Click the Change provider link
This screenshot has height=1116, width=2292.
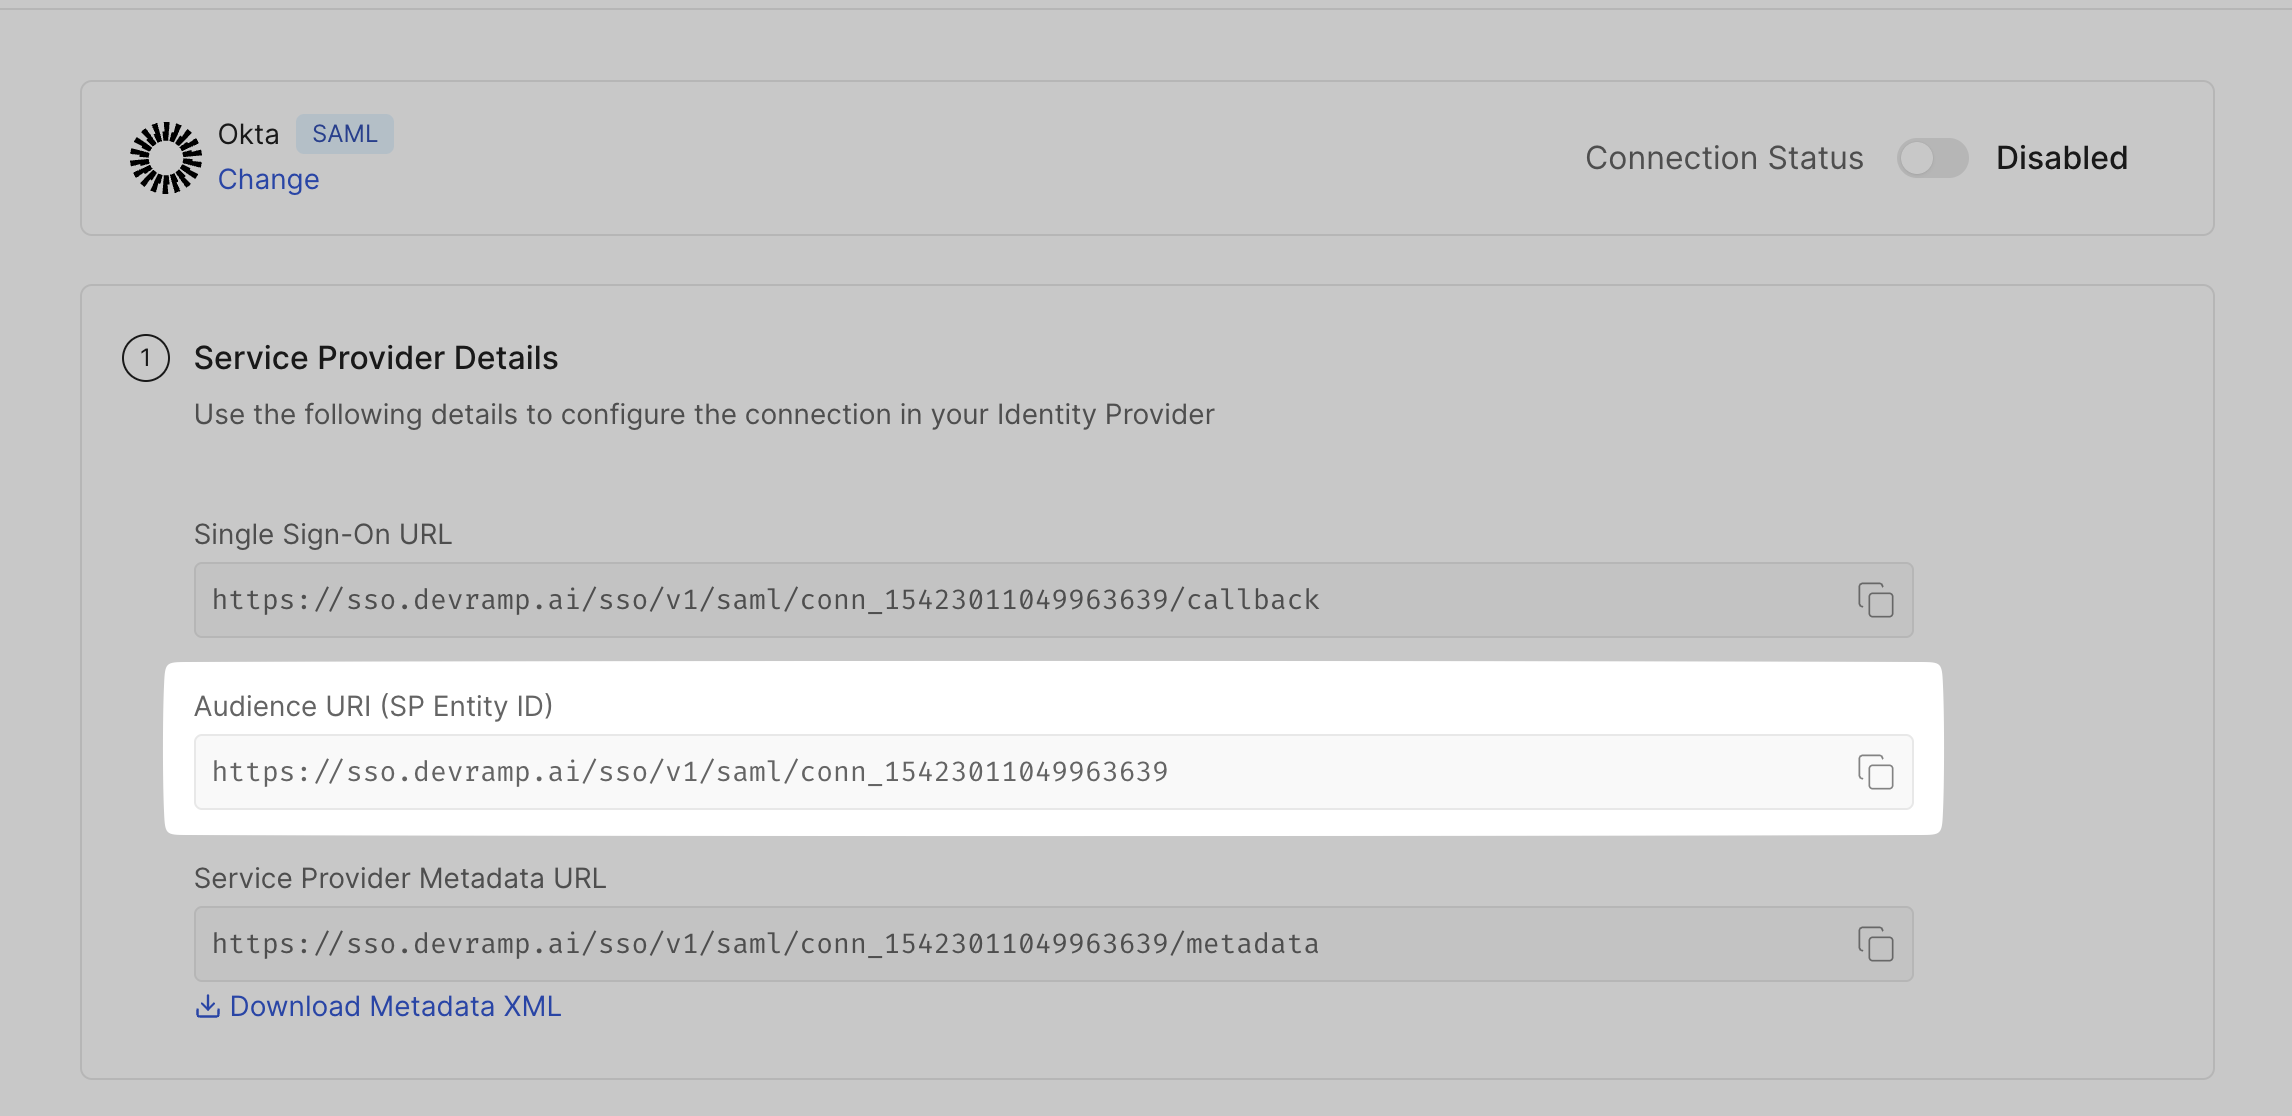pyautogui.click(x=268, y=179)
